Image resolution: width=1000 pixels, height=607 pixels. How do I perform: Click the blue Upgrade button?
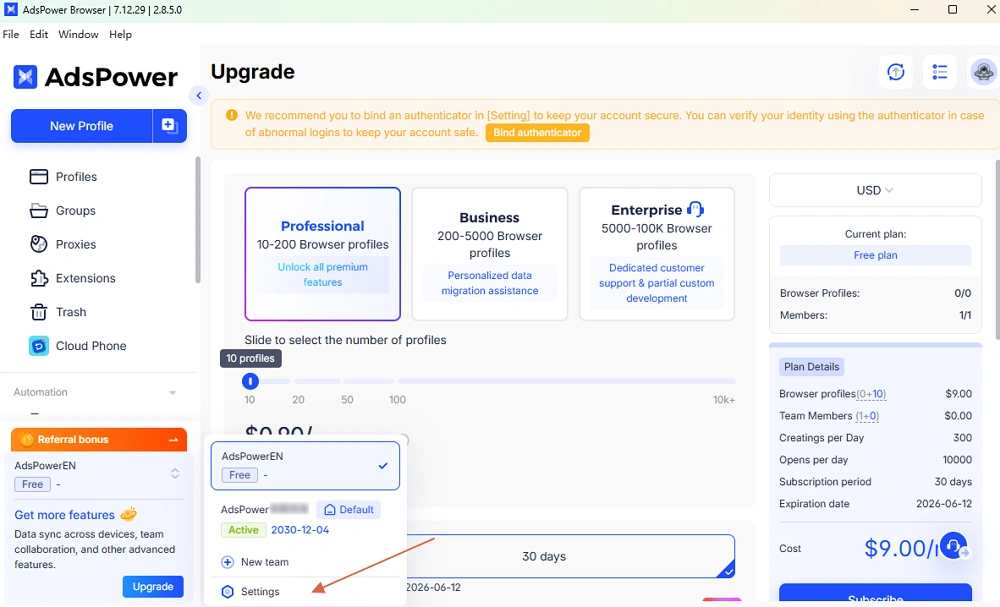click(x=153, y=587)
